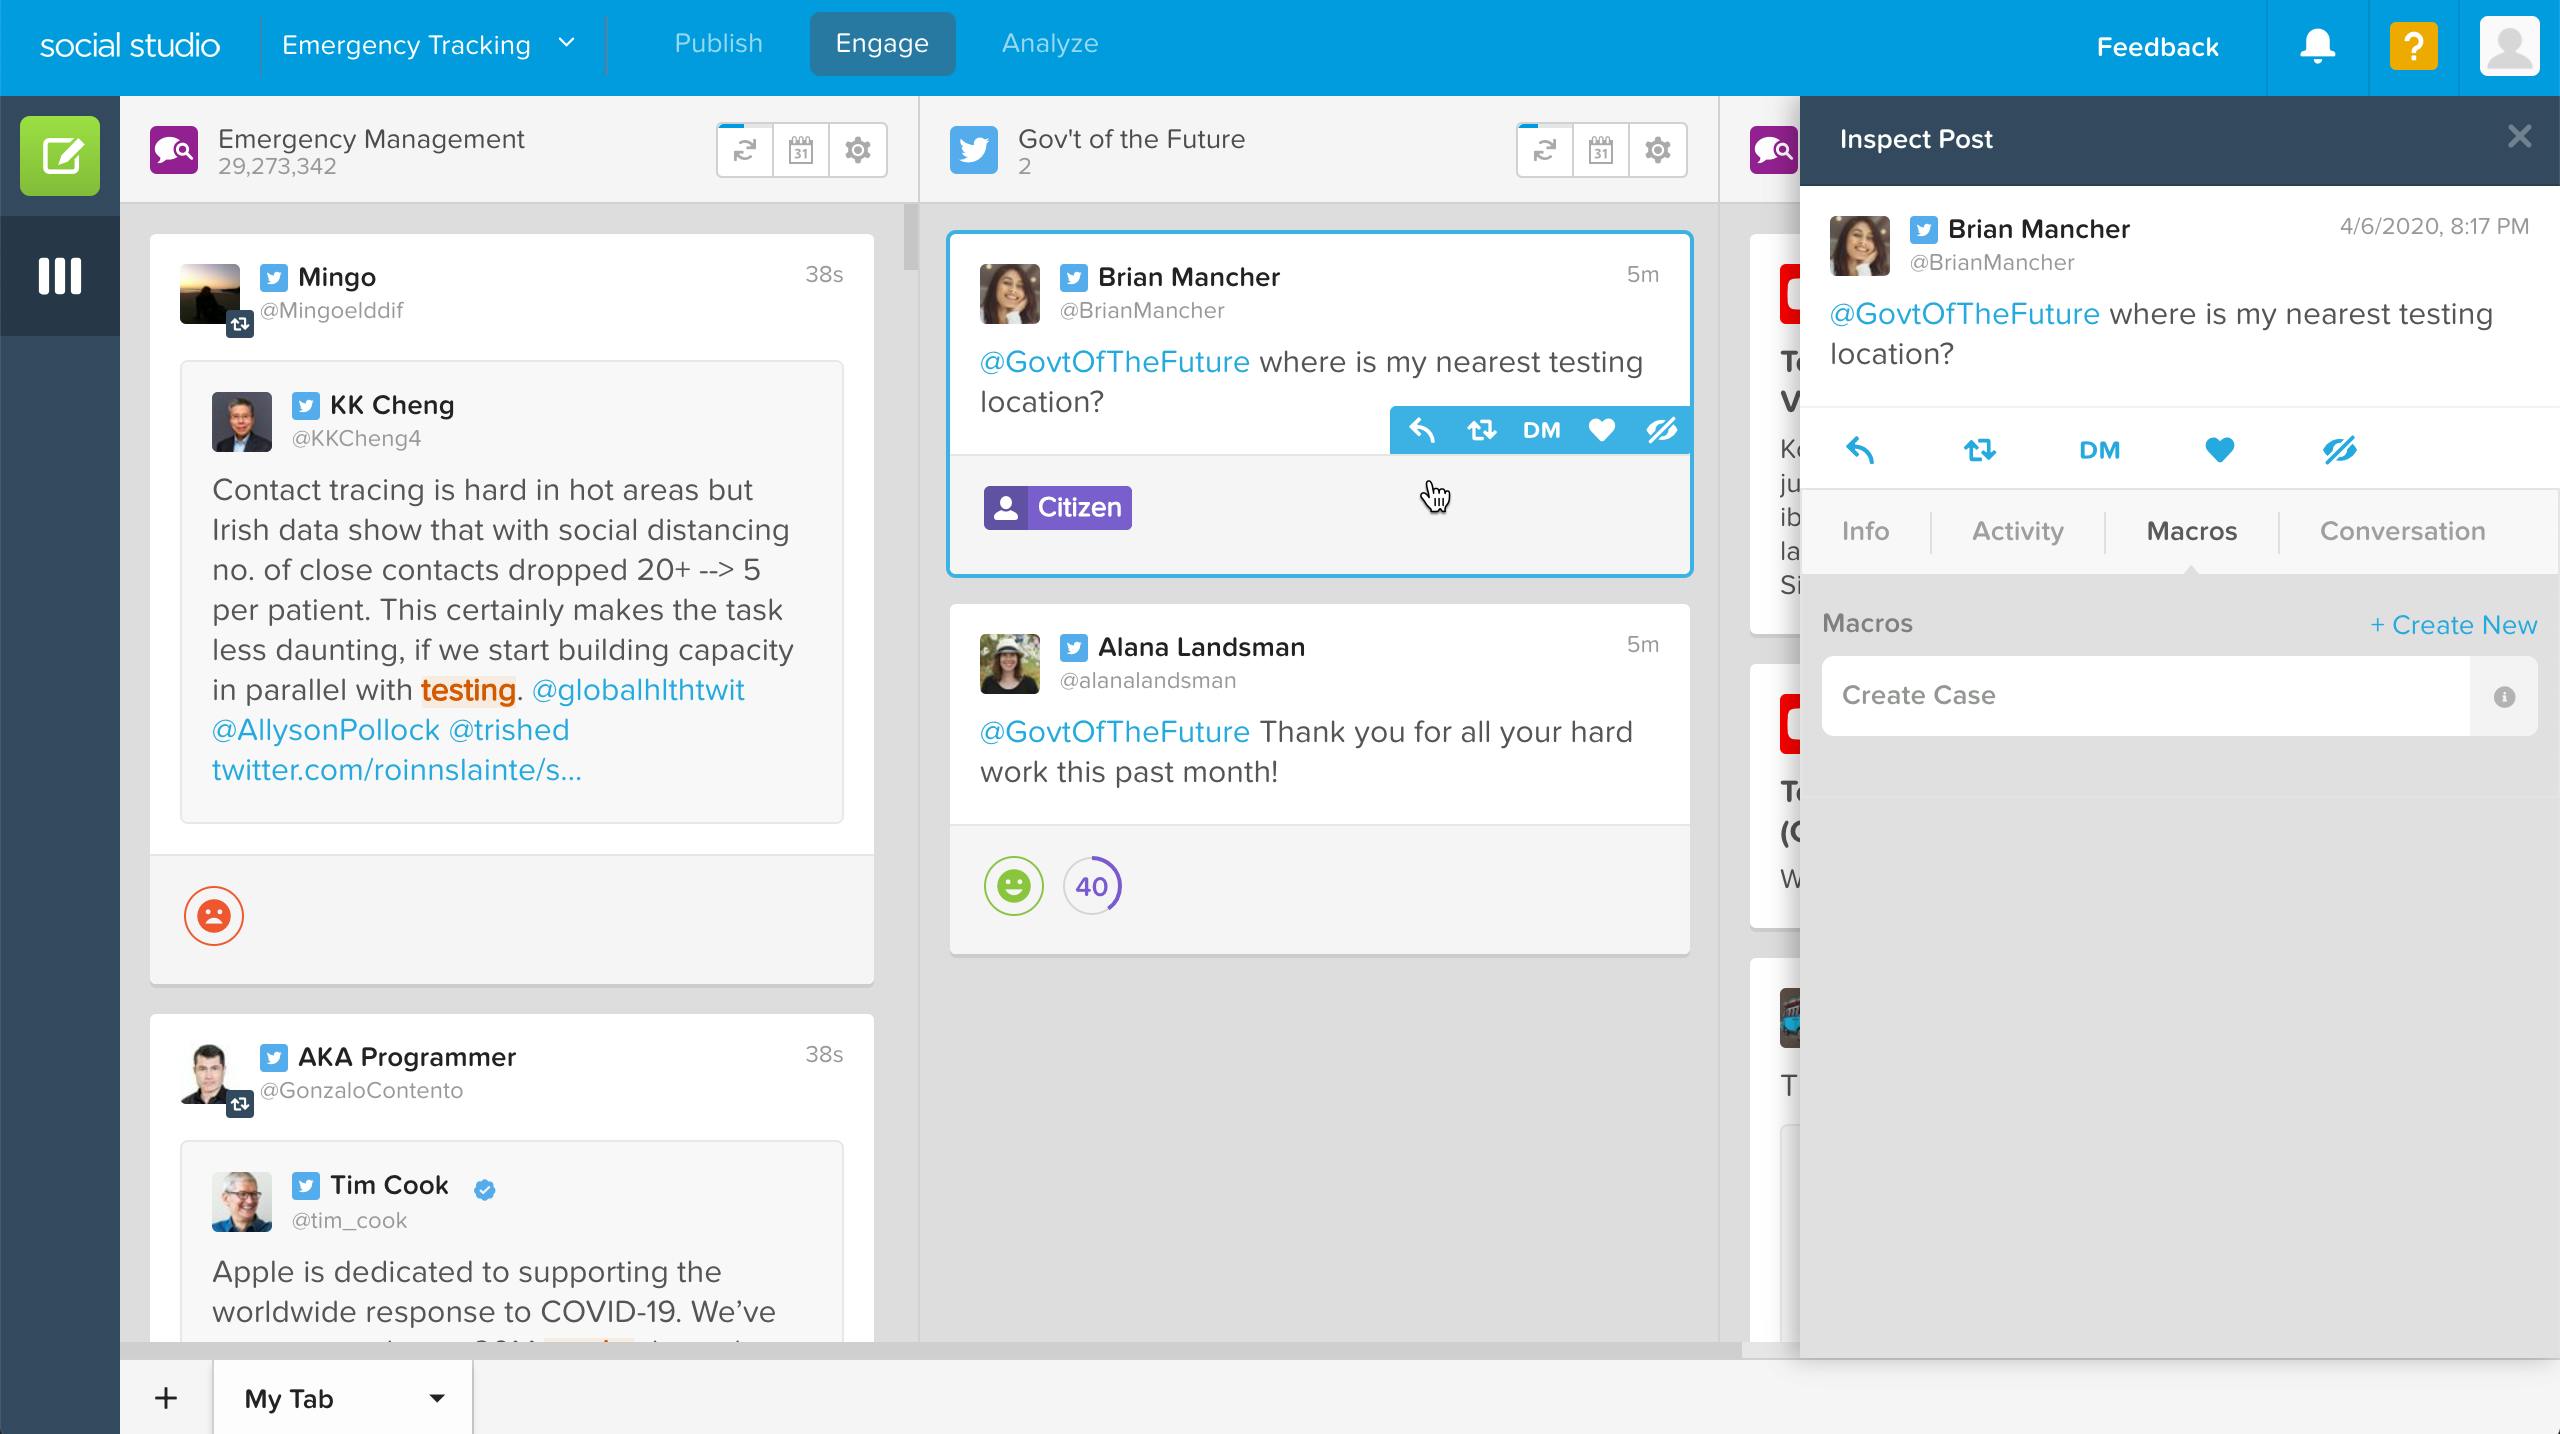This screenshot has width=2560, height=1434.
Task: Click the Like heart icon in Inspect Post panel
Action: click(2217, 450)
